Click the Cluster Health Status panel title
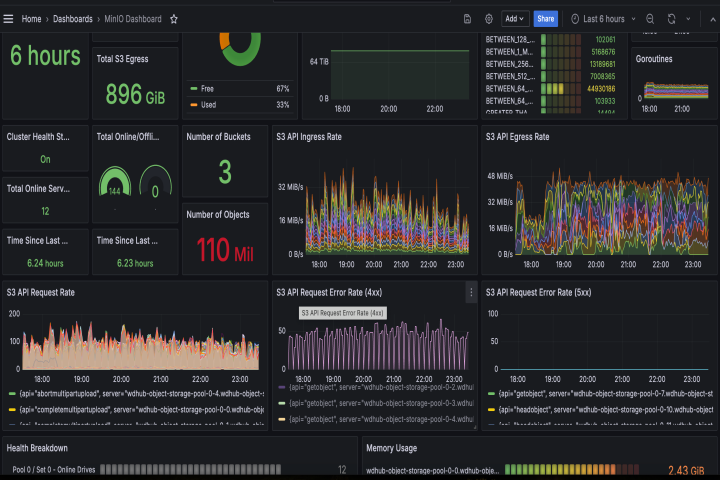Viewport: 720px width, 480px height. coord(38,137)
